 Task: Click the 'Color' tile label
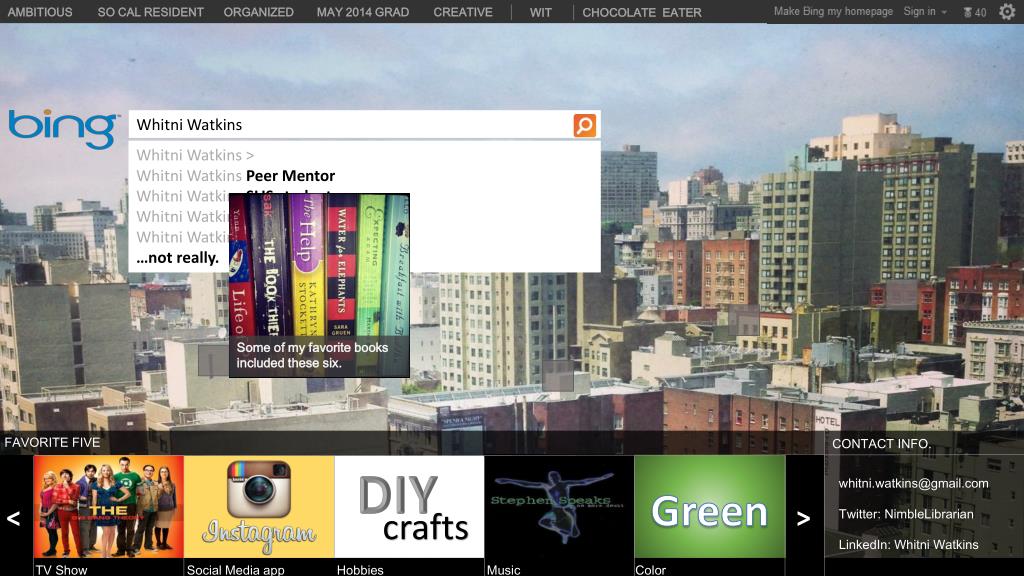pos(650,569)
